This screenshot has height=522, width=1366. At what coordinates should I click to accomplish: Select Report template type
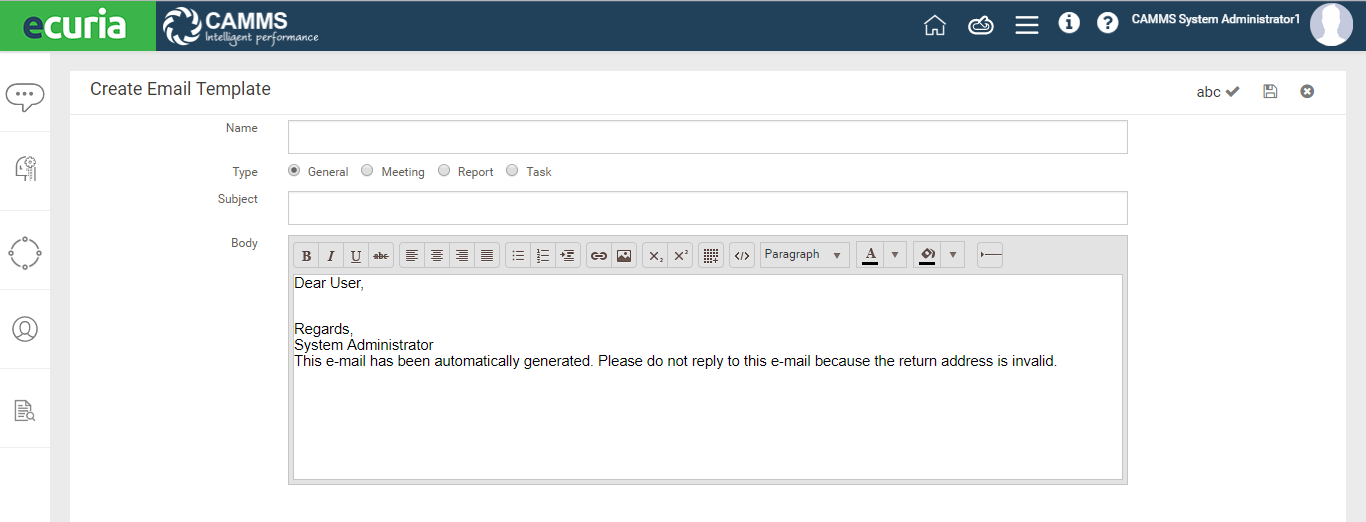(444, 171)
